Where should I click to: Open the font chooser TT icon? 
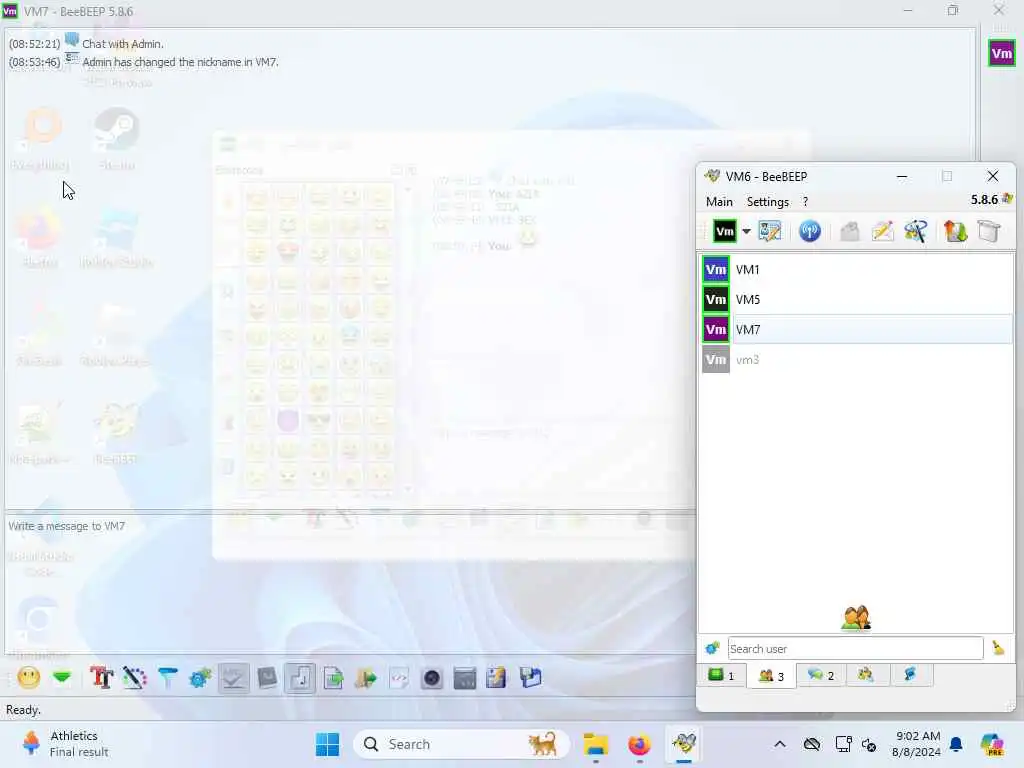coord(101,678)
